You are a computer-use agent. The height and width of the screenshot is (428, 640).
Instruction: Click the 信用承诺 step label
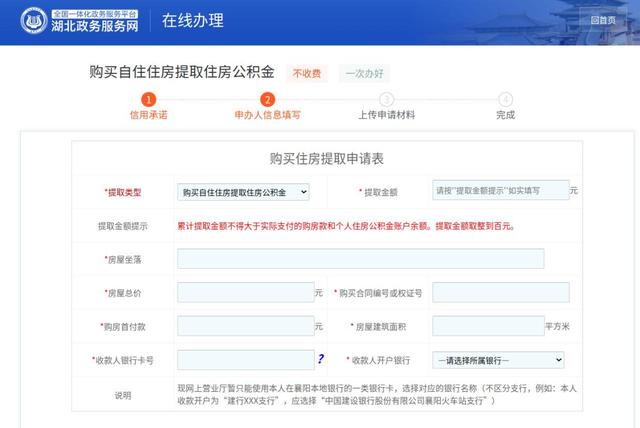click(149, 115)
